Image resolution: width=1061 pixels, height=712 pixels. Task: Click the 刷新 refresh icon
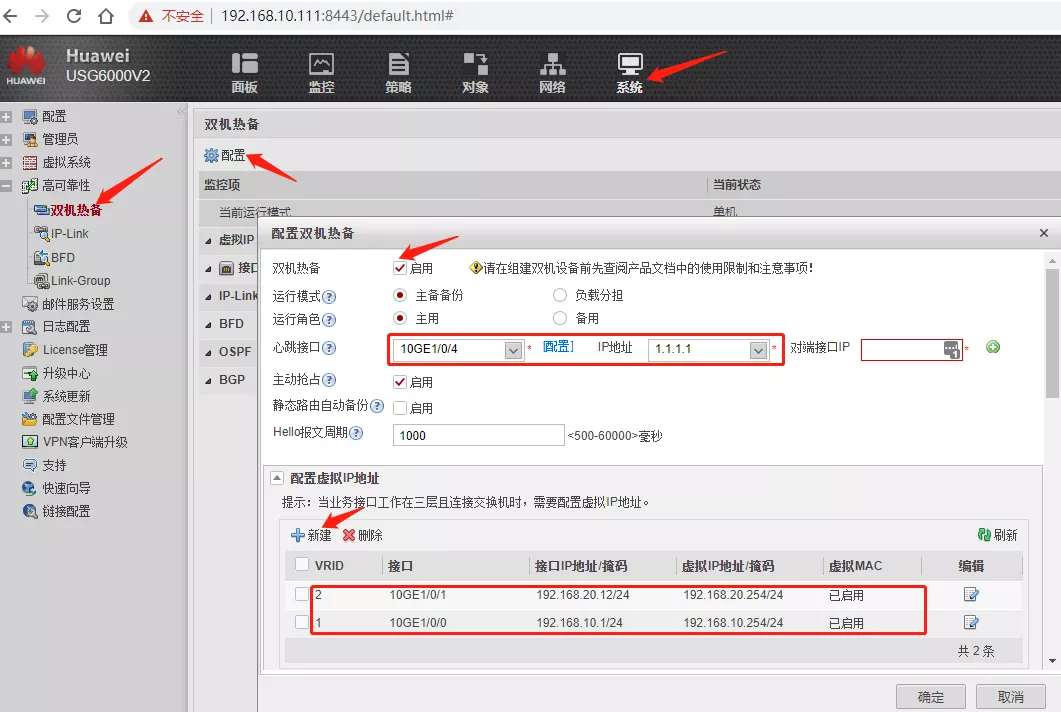984,535
